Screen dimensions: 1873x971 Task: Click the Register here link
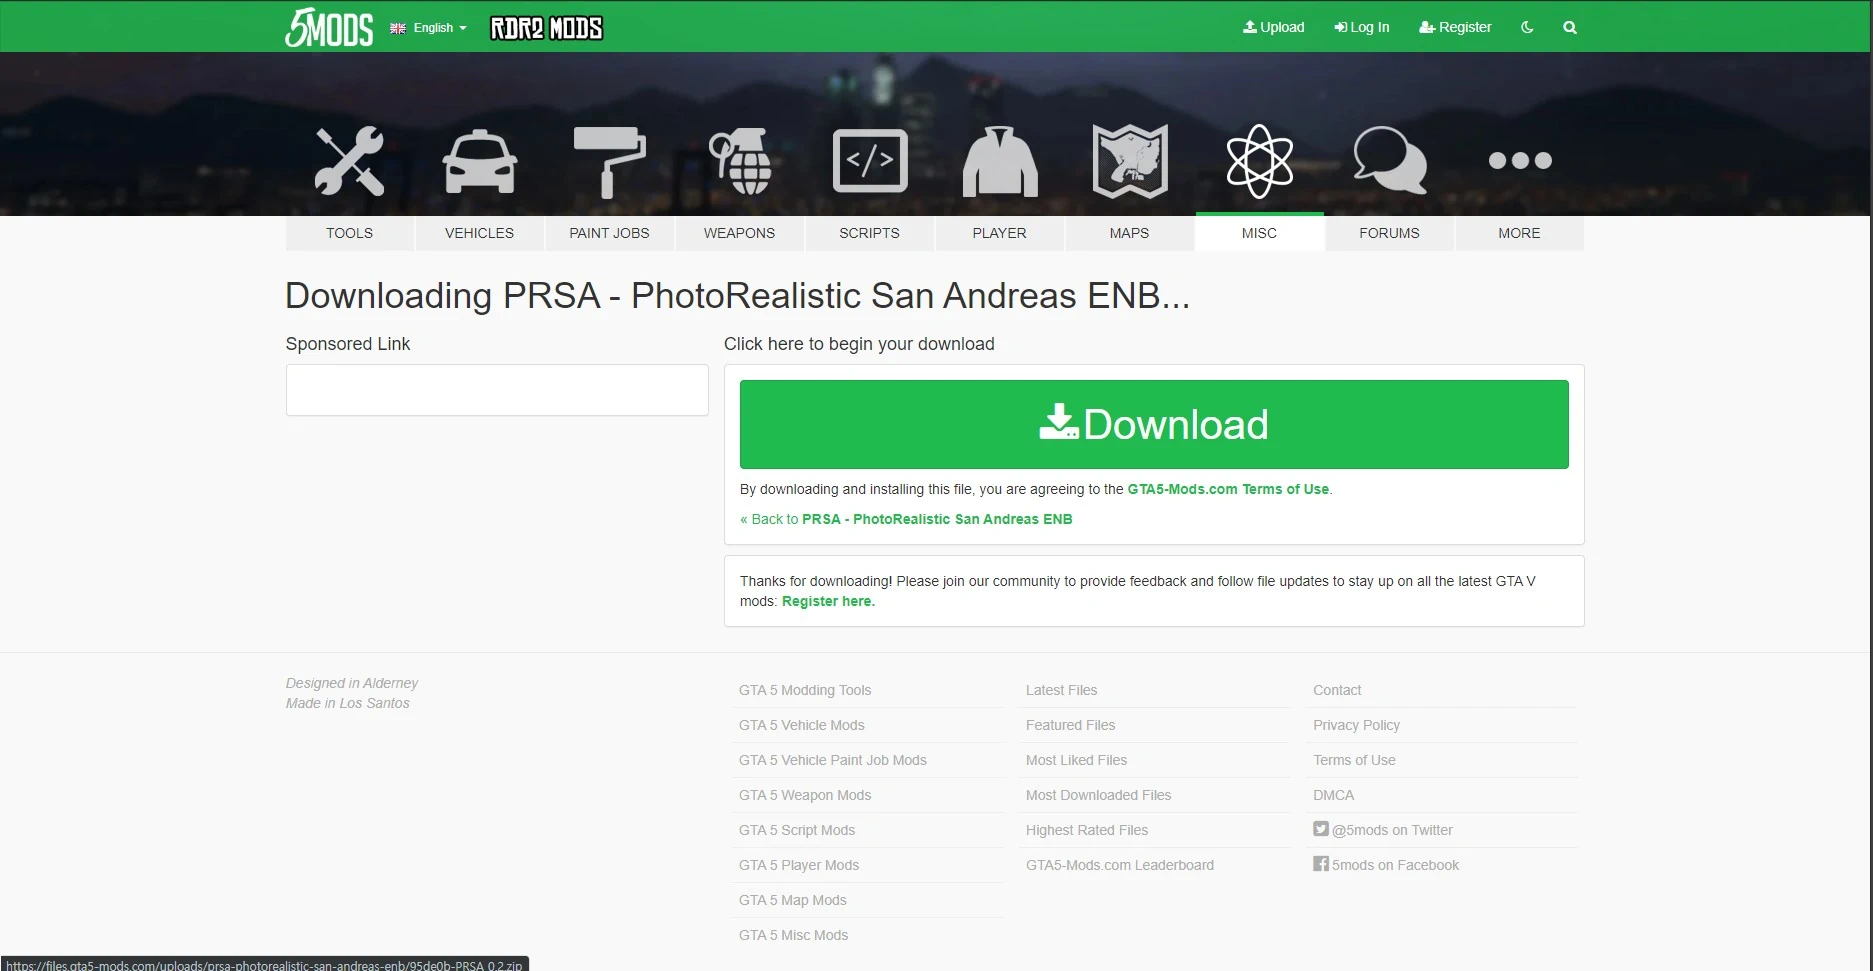click(x=828, y=601)
